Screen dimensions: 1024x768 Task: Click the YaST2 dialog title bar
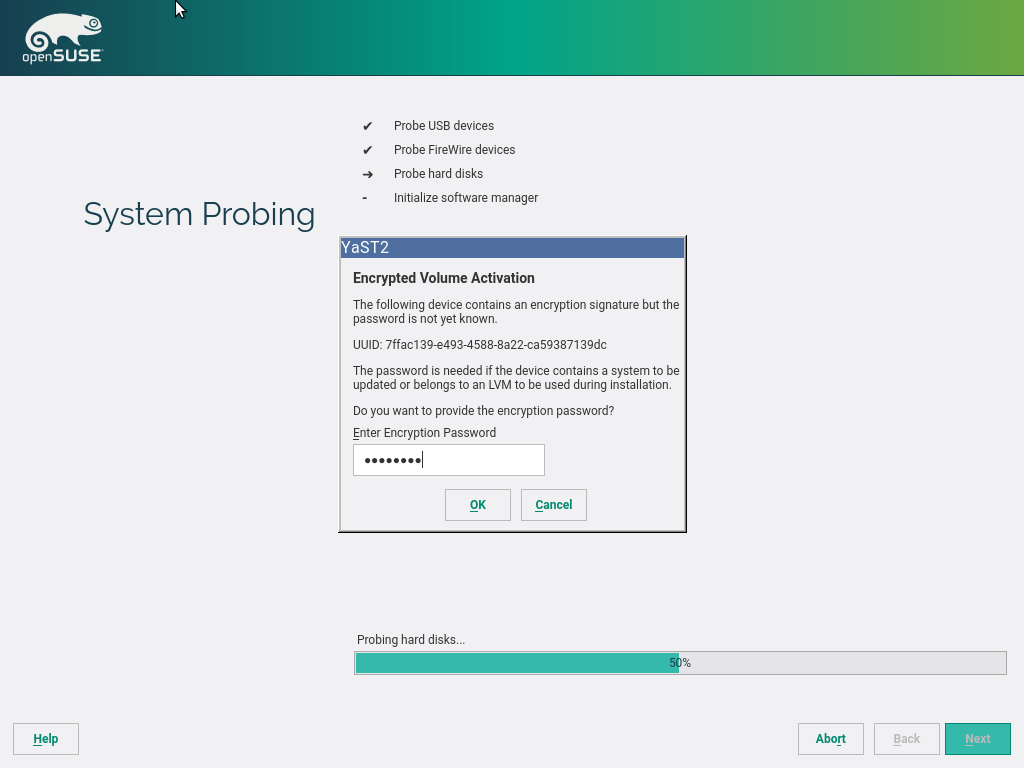point(512,248)
